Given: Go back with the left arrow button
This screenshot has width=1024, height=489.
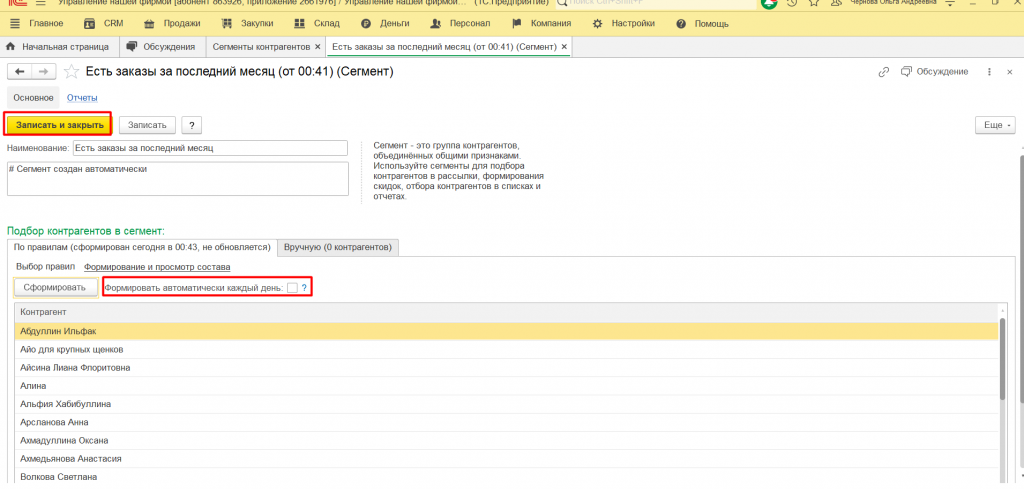Looking at the screenshot, I should point(20,72).
